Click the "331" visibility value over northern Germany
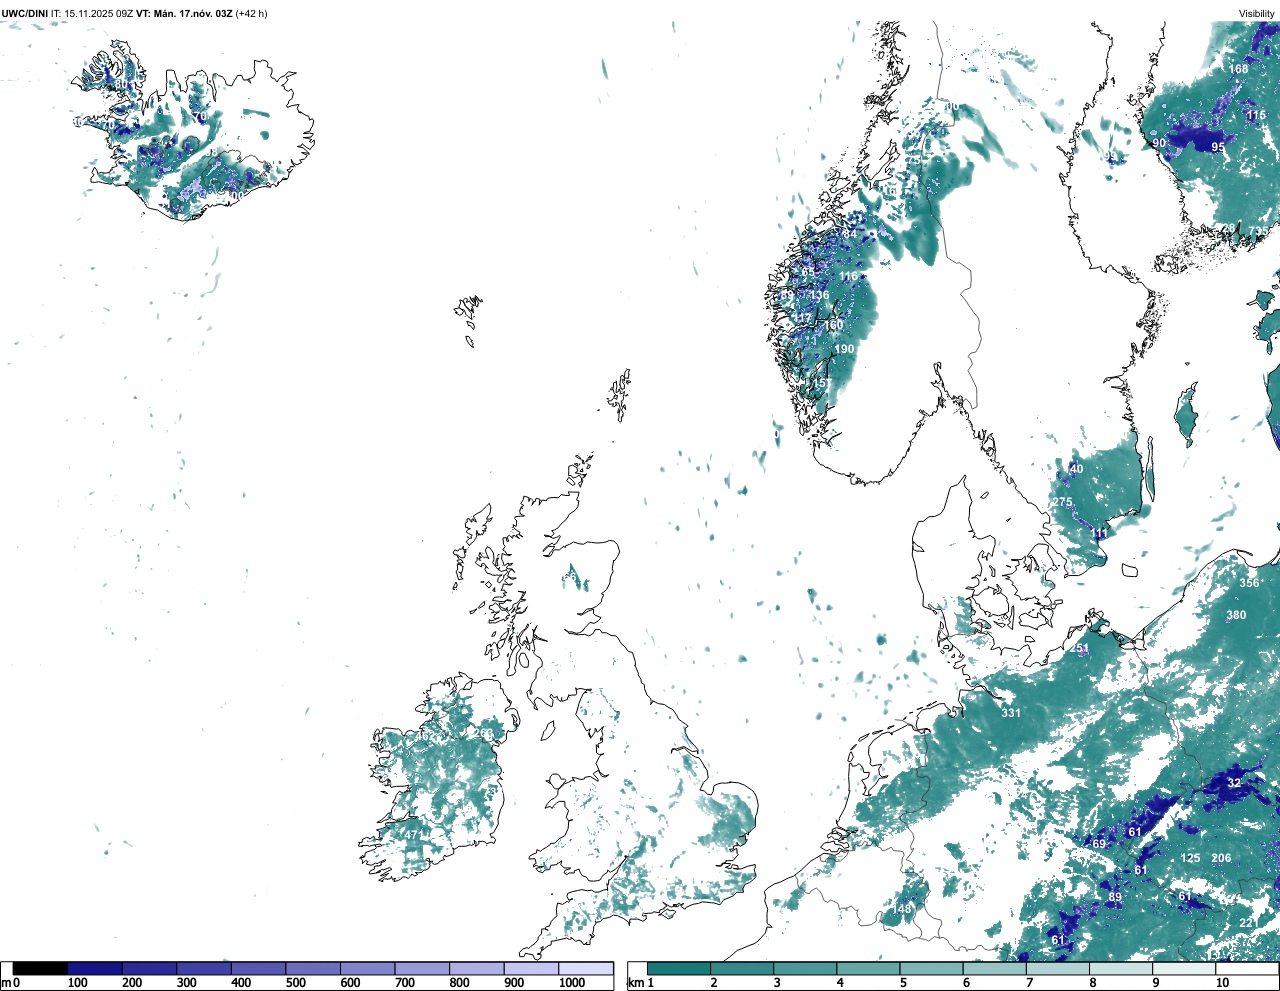This screenshot has height=991, width=1280. (1011, 713)
